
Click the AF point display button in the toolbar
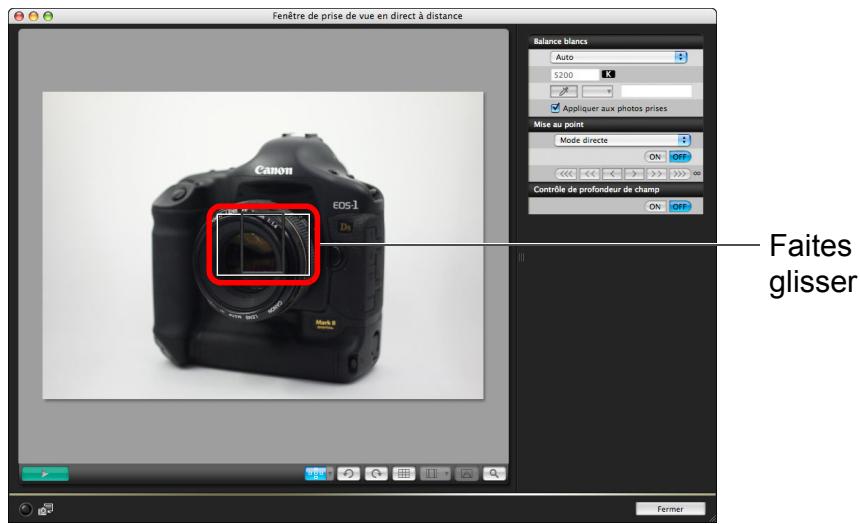click(315, 474)
